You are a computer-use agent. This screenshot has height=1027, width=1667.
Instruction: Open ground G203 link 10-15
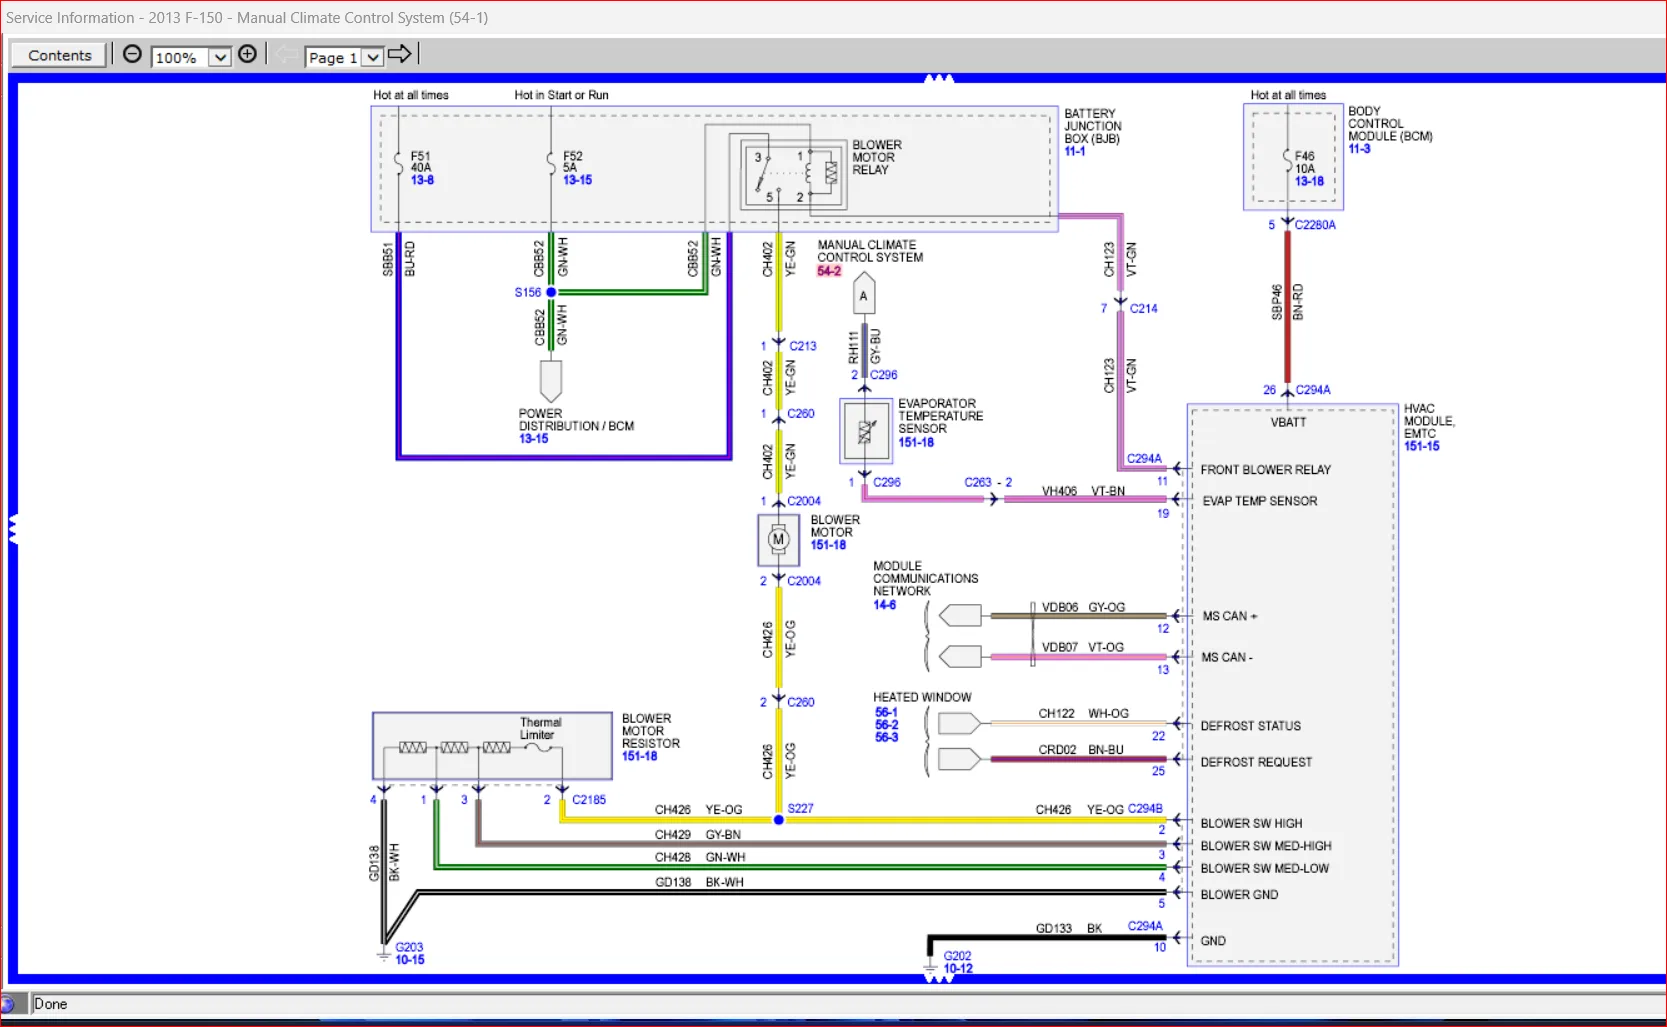point(409,960)
